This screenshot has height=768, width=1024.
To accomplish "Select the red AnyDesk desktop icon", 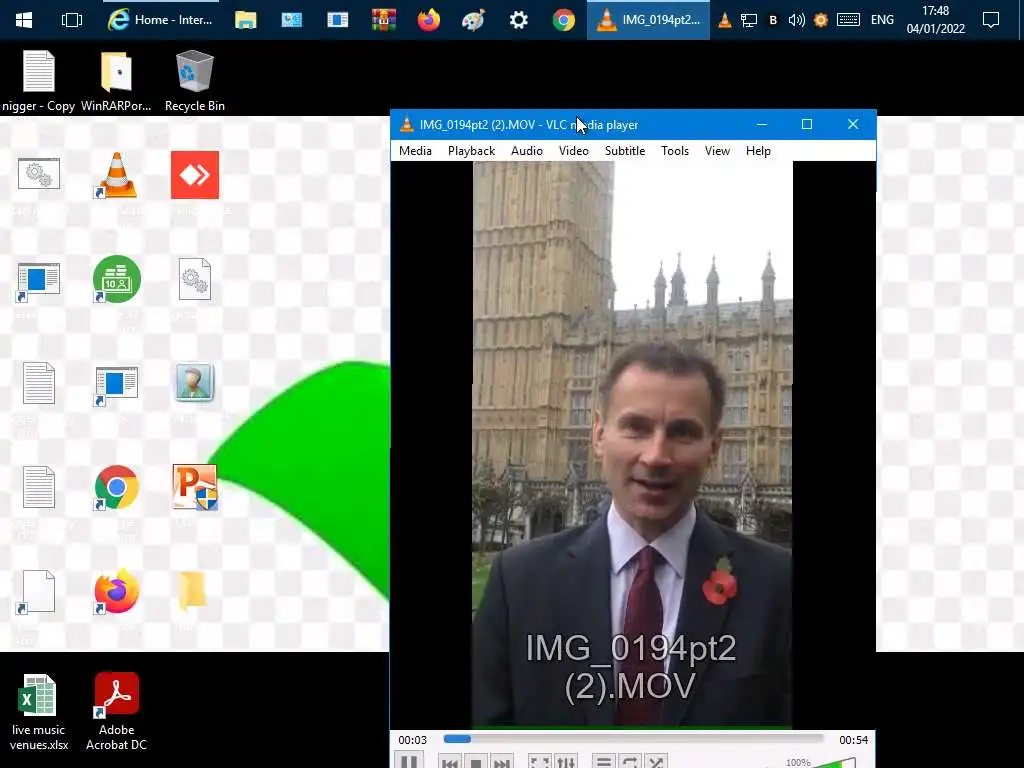I will 195,175.
